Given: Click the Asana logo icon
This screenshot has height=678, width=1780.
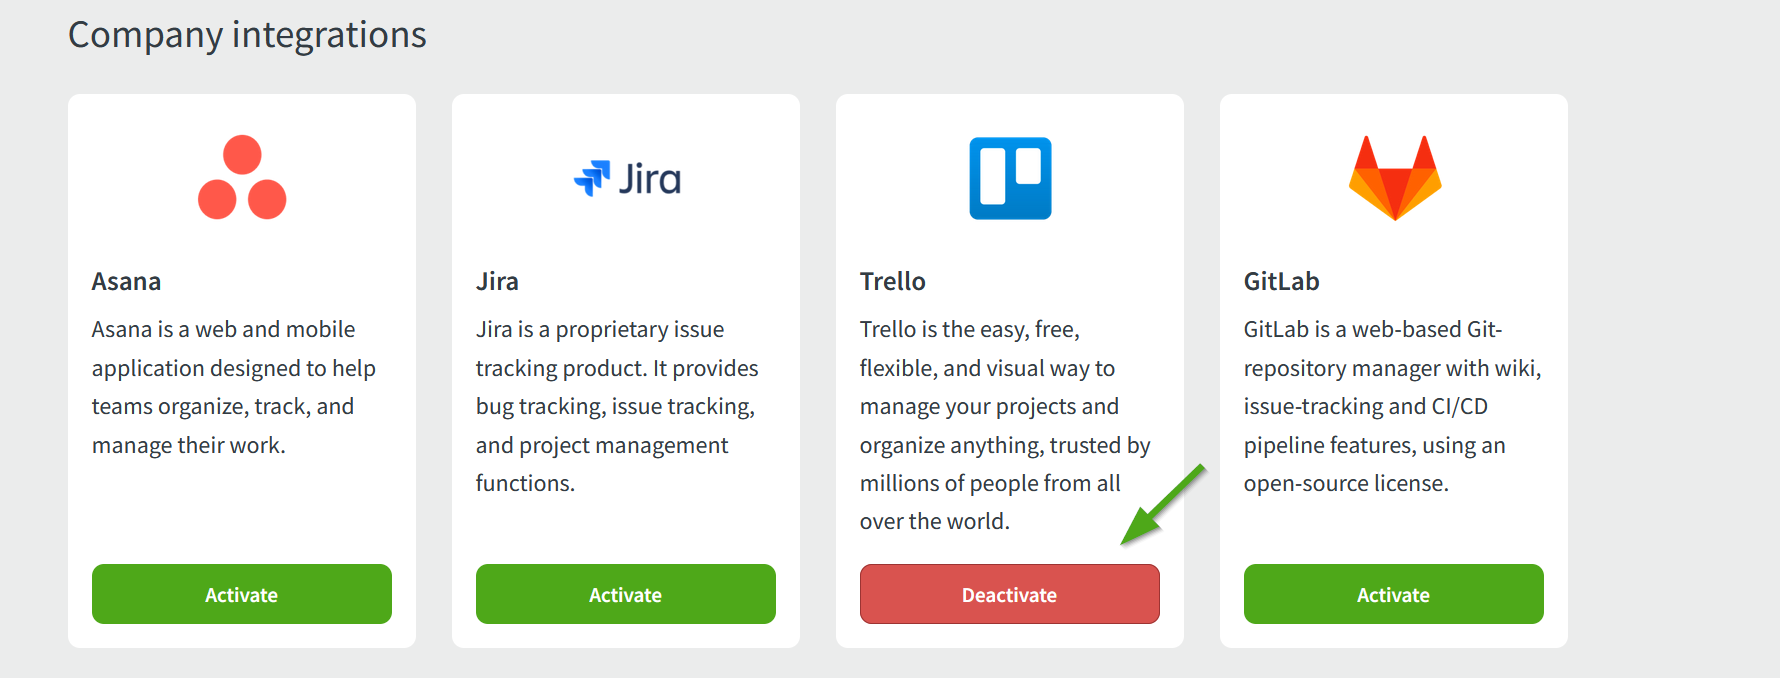Looking at the screenshot, I should point(241,178).
